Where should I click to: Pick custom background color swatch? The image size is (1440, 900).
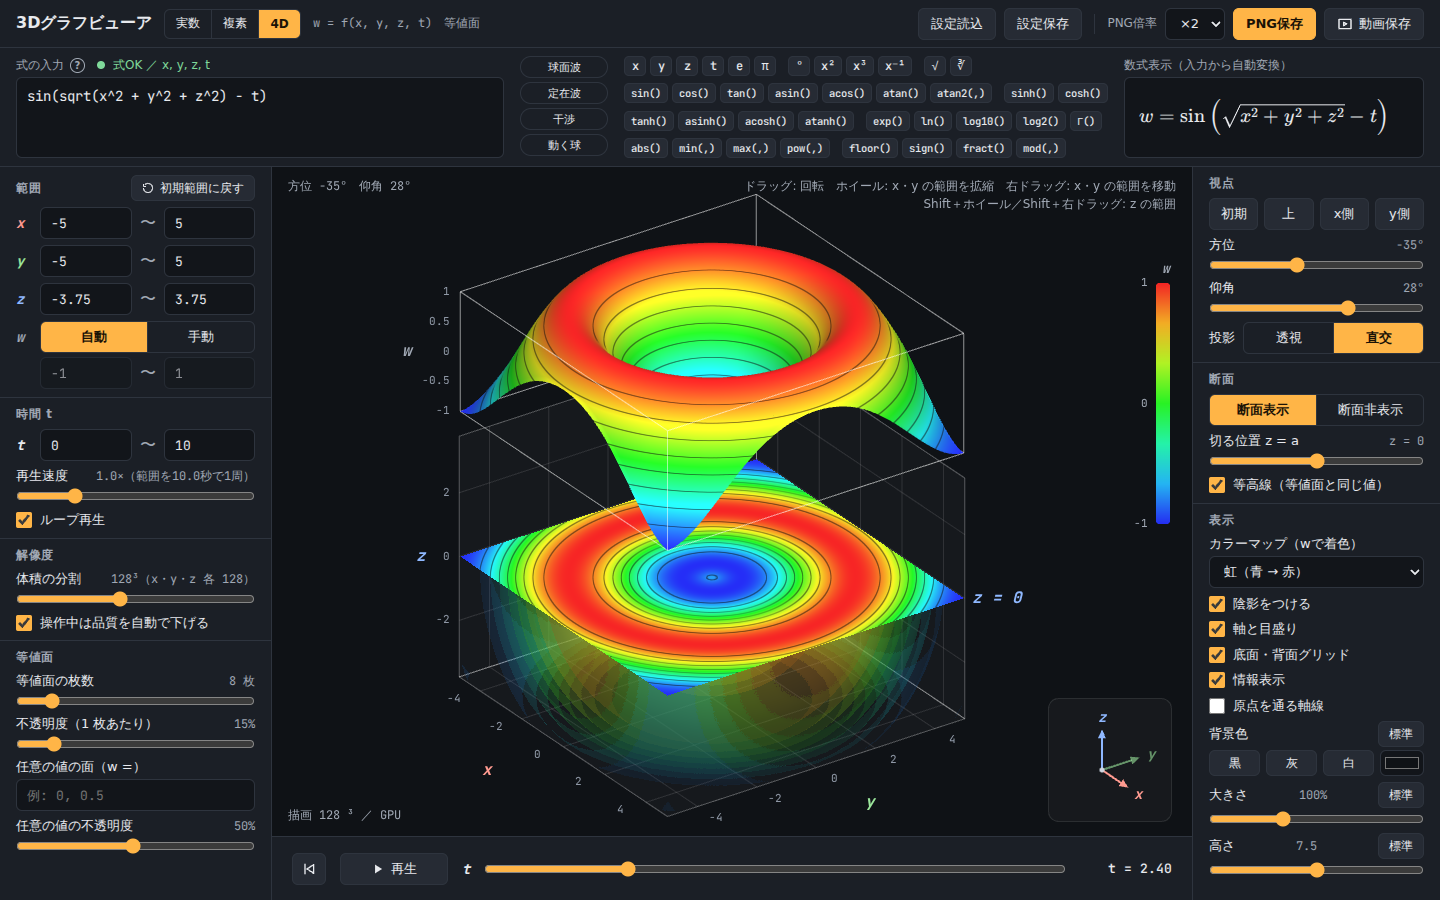pyautogui.click(x=1401, y=763)
